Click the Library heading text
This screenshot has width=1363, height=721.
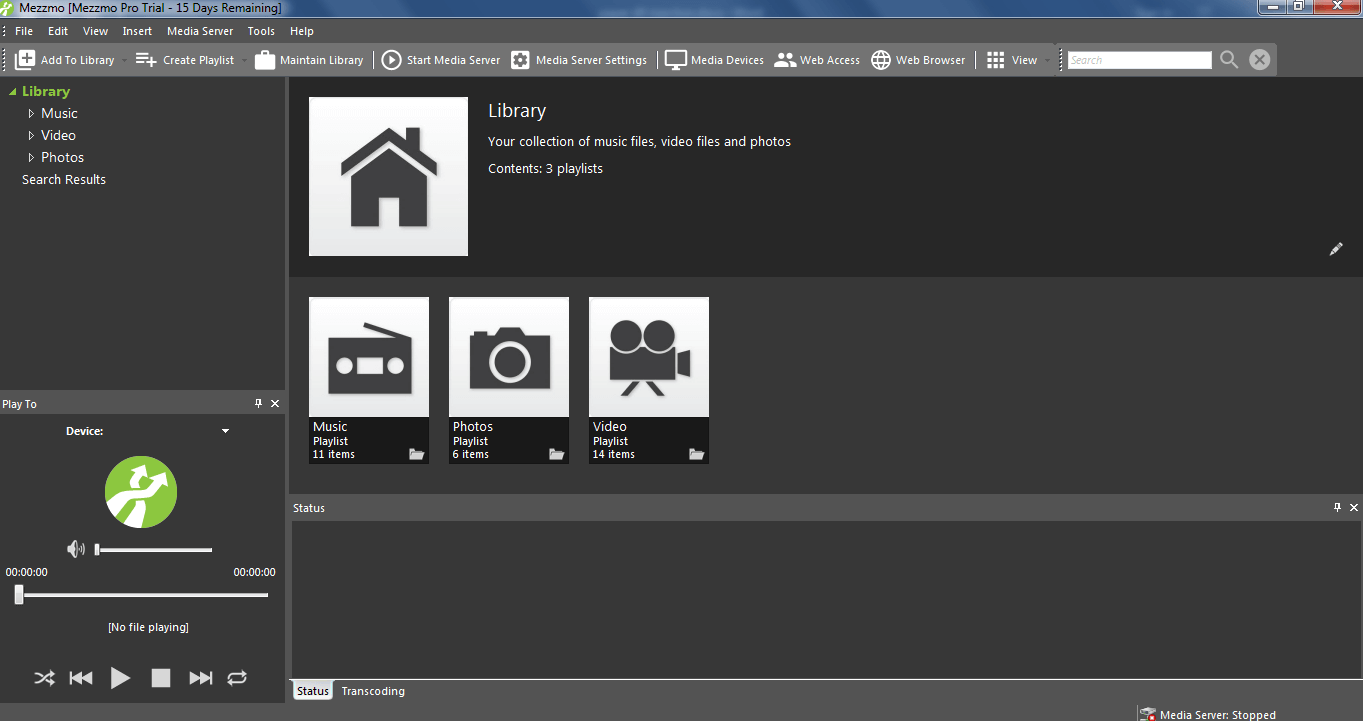coord(517,111)
